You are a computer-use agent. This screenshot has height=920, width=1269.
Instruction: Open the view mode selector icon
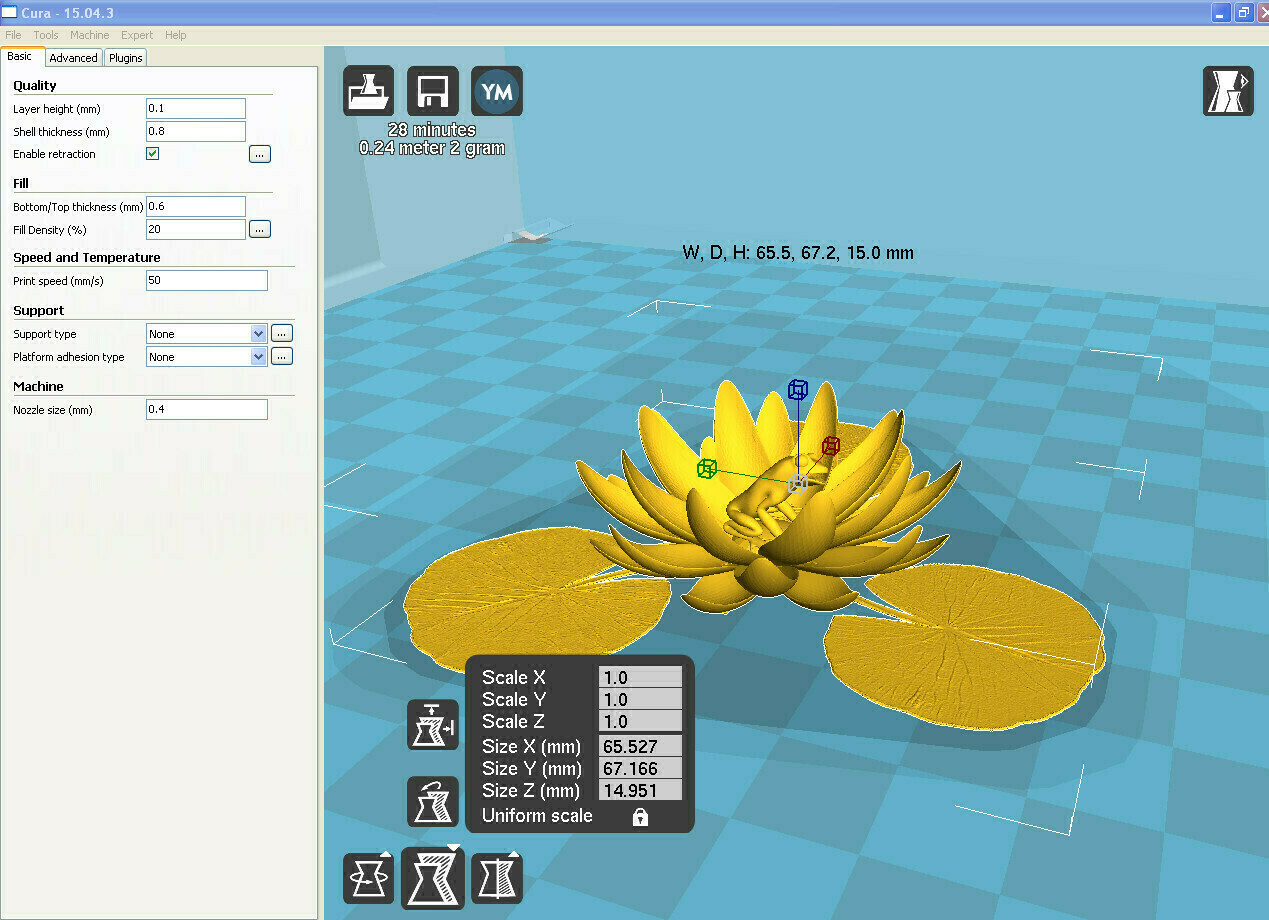tap(1227, 90)
